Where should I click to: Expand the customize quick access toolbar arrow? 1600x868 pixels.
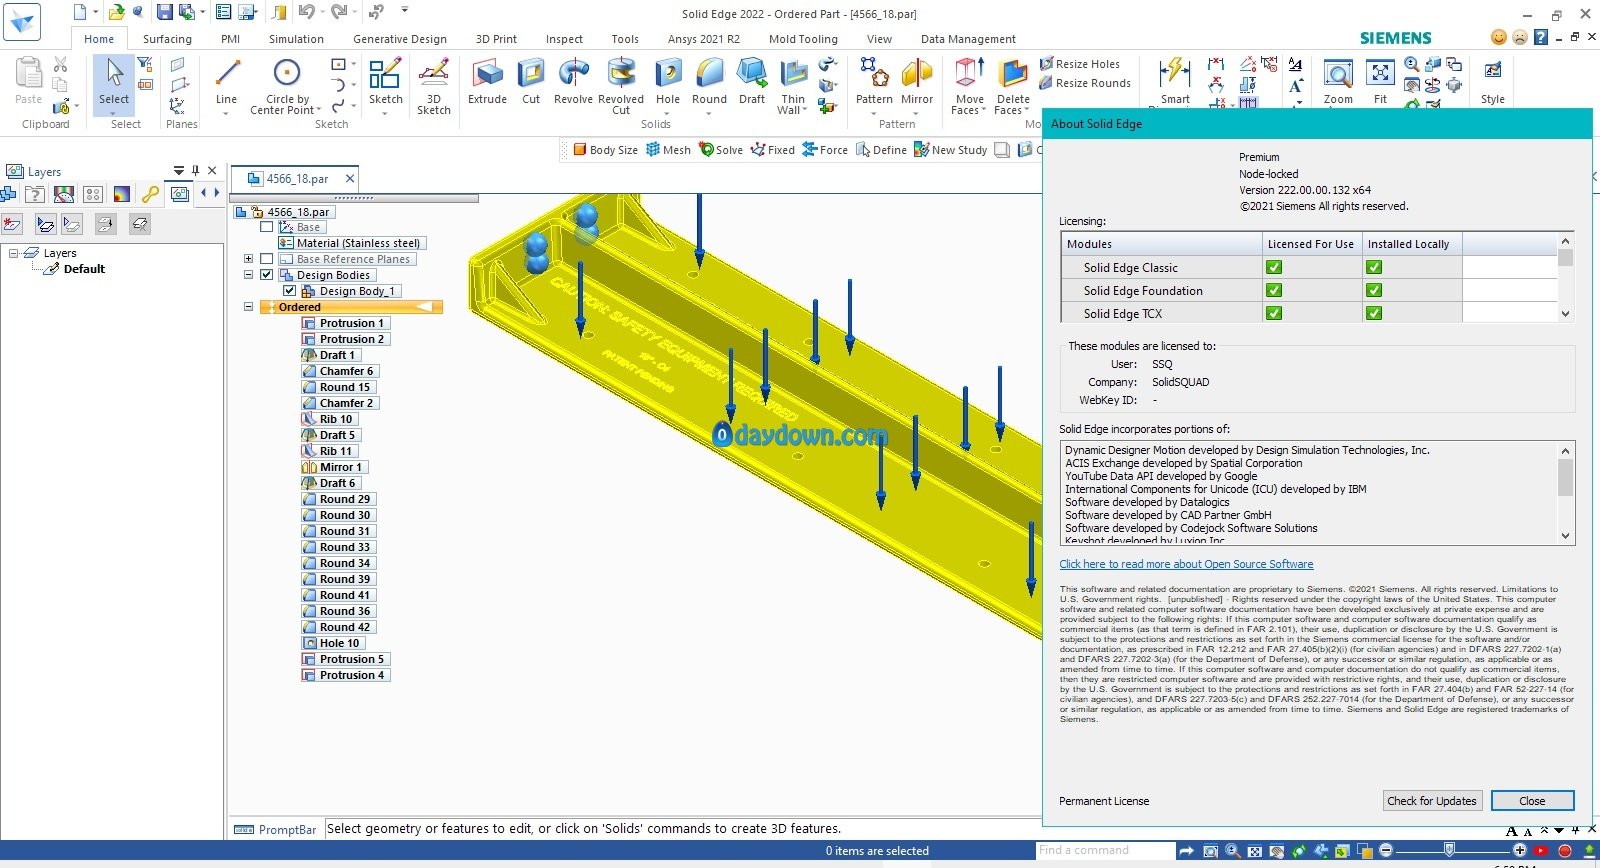point(405,11)
